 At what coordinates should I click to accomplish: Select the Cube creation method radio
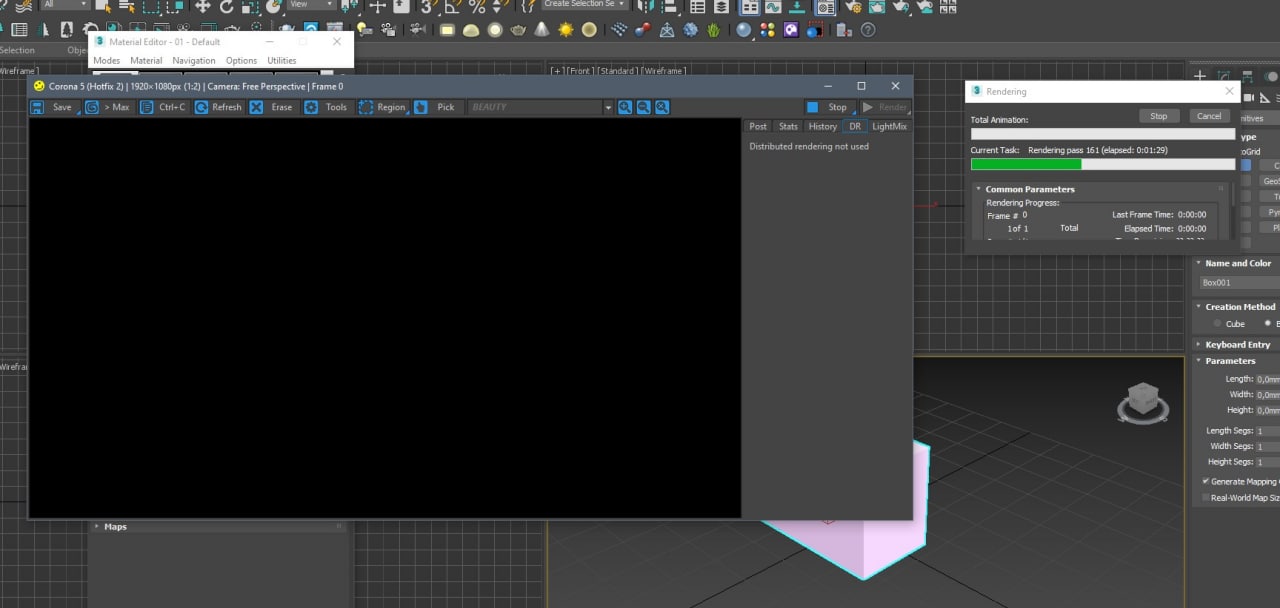(1217, 324)
